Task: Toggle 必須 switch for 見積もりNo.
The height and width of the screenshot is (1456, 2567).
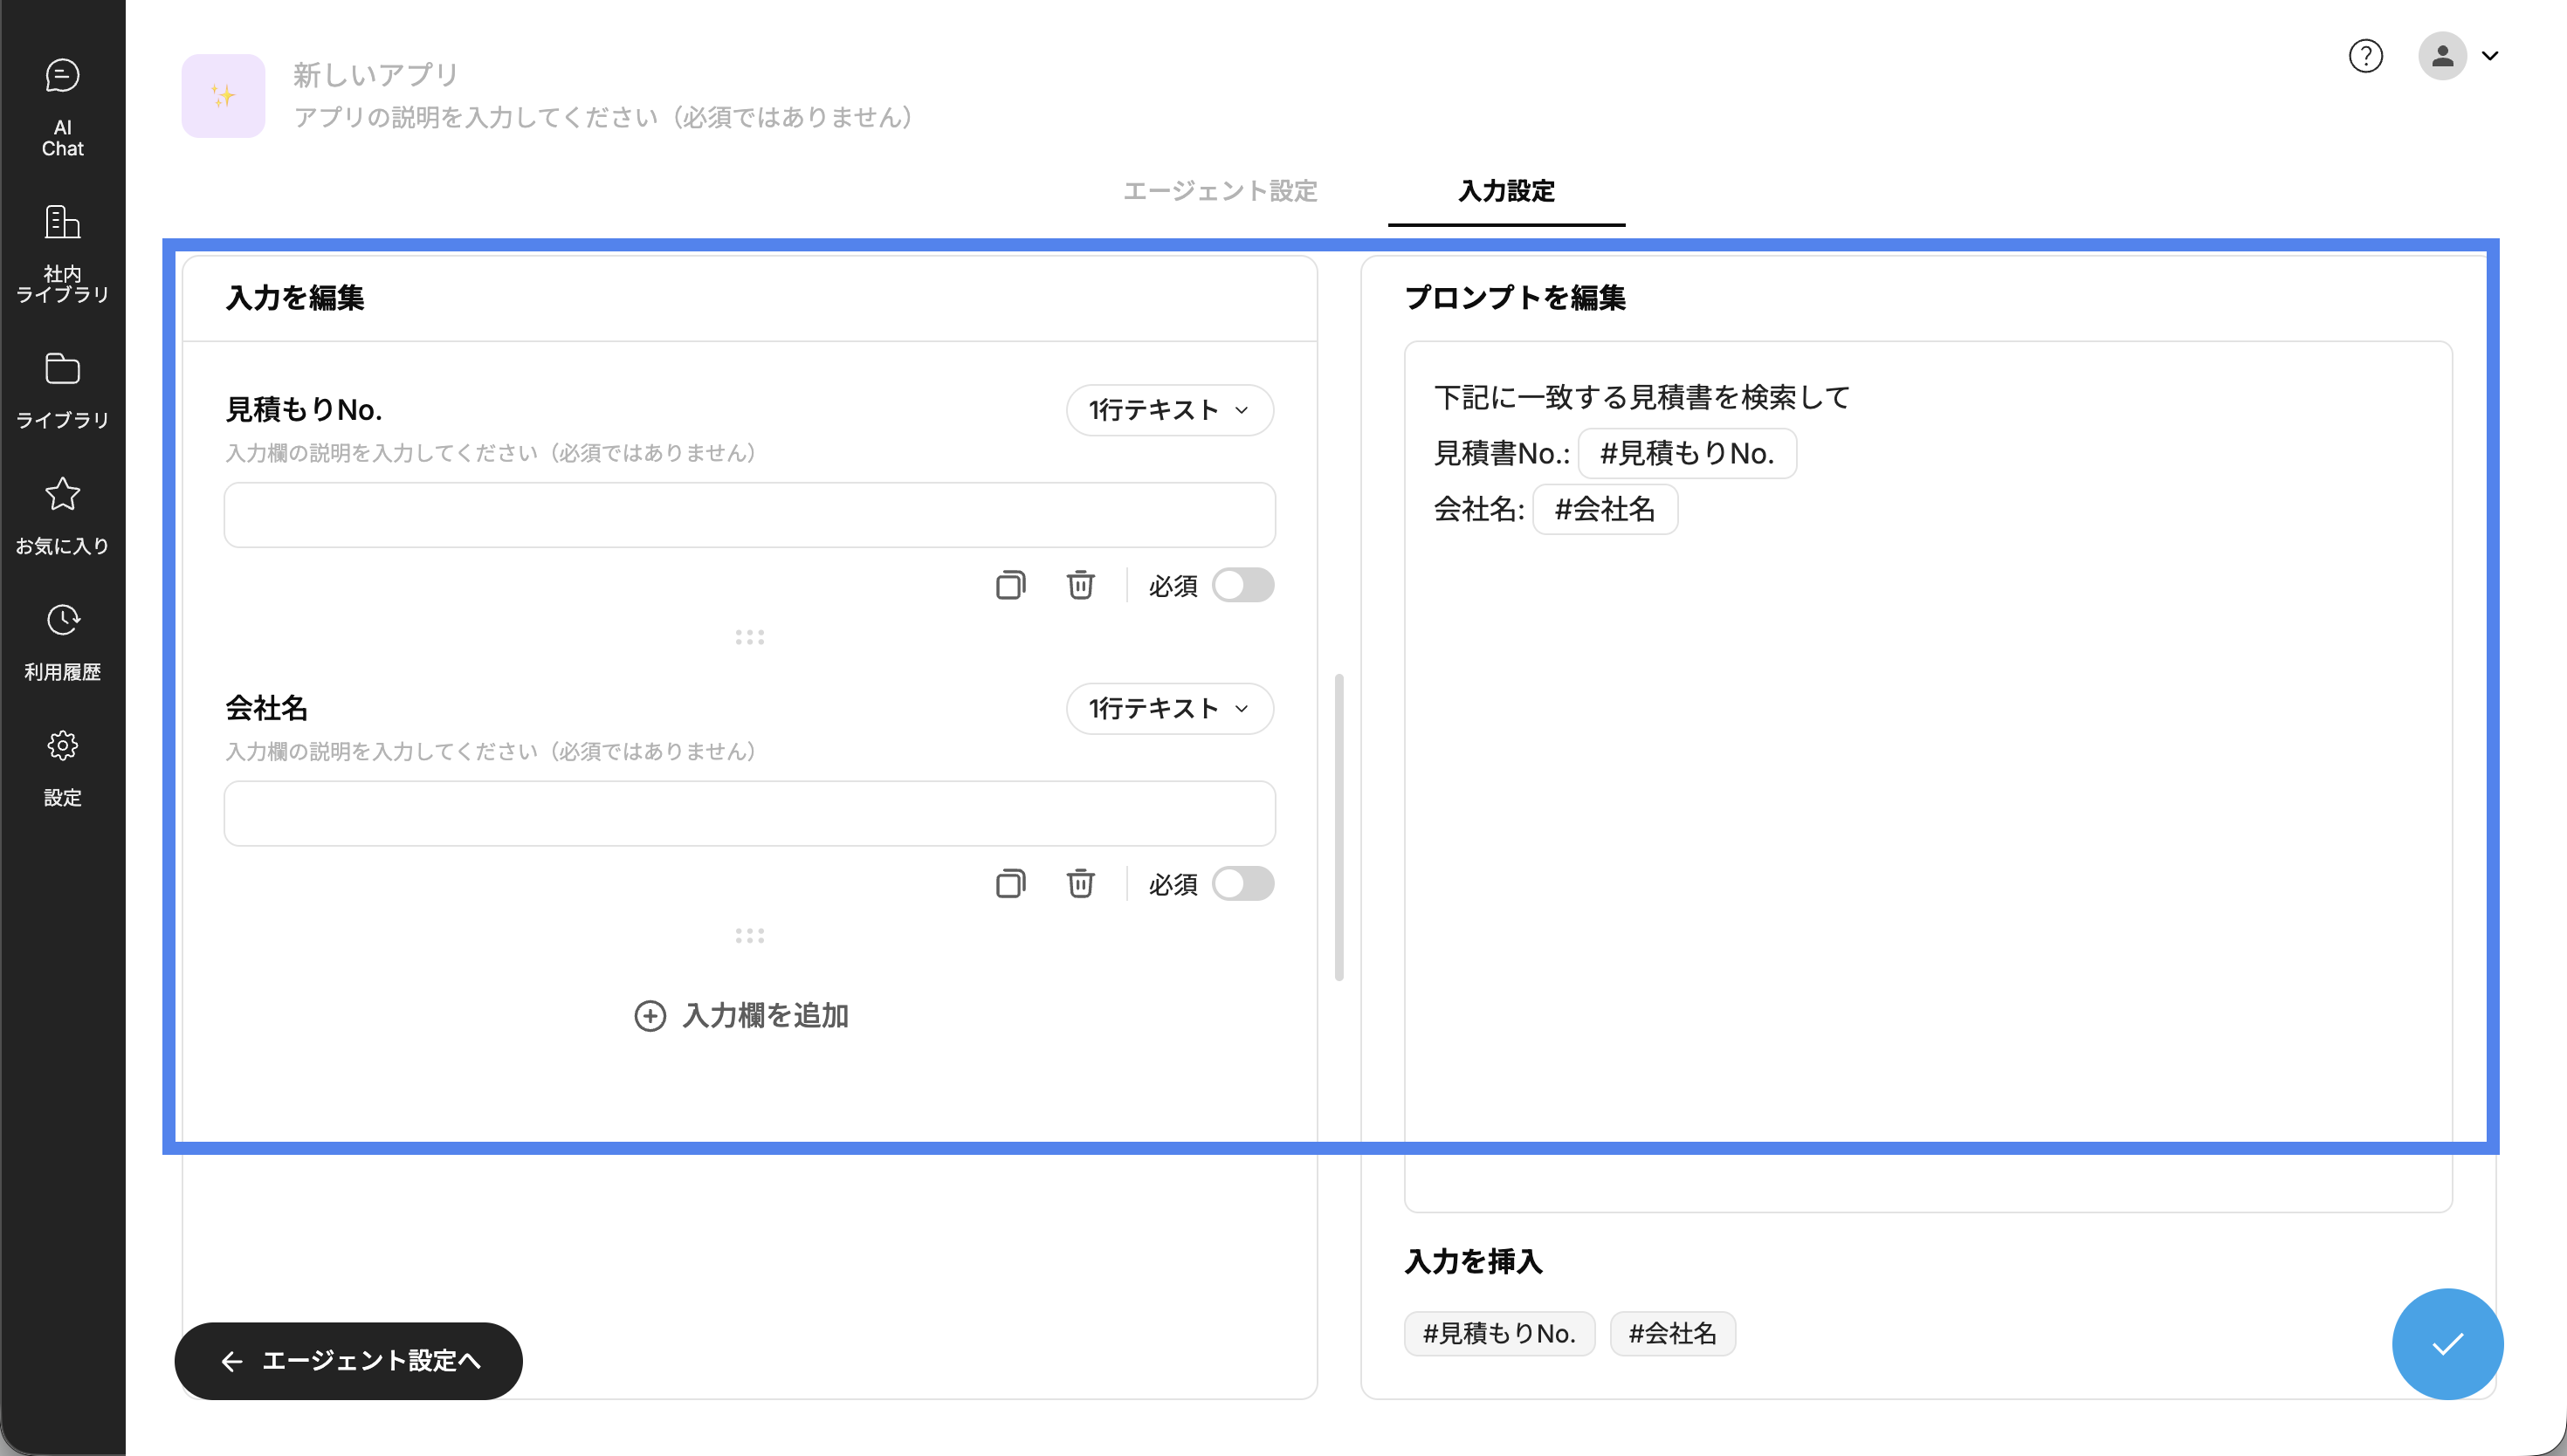Action: click(1242, 585)
